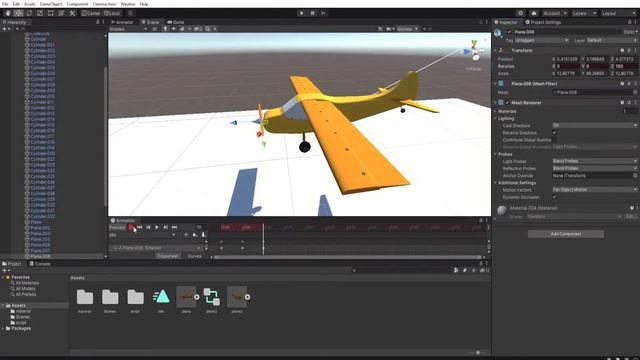This screenshot has width=640, height=360.
Task: Open the script folder in Assets
Action: pos(136,298)
